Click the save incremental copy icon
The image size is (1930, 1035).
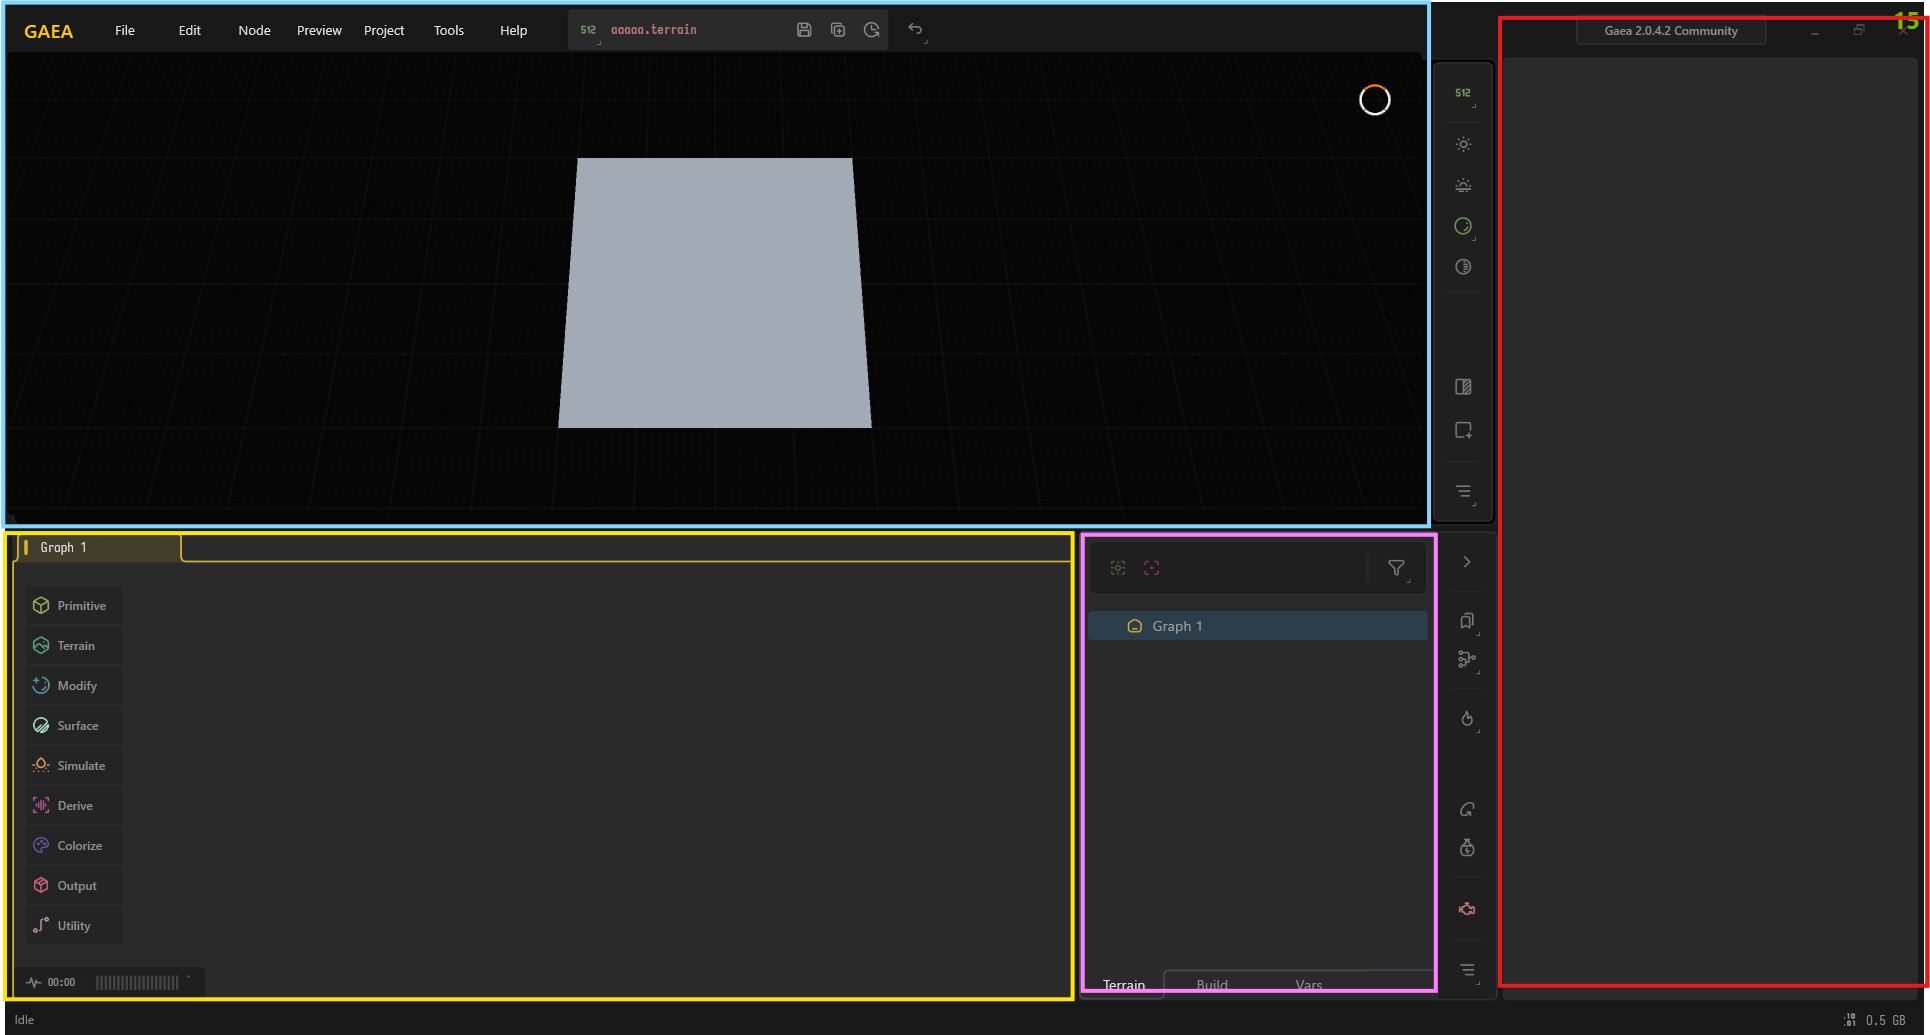[x=837, y=30]
